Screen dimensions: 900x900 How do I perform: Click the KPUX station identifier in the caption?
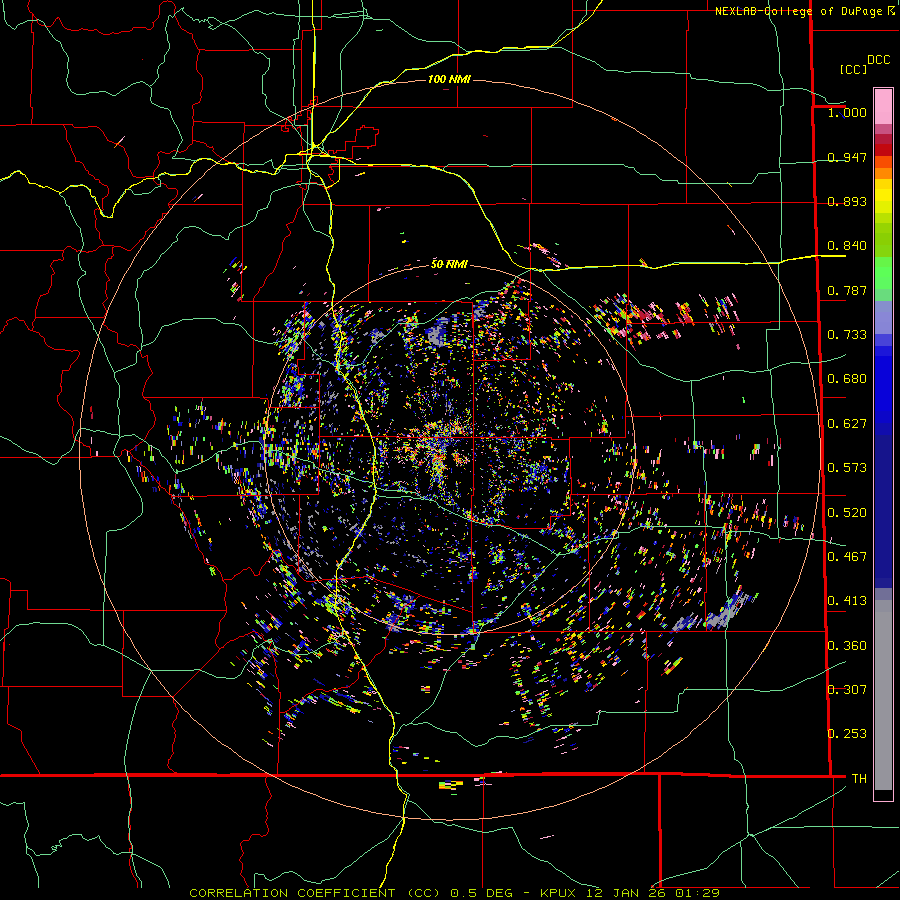[x=560, y=893]
